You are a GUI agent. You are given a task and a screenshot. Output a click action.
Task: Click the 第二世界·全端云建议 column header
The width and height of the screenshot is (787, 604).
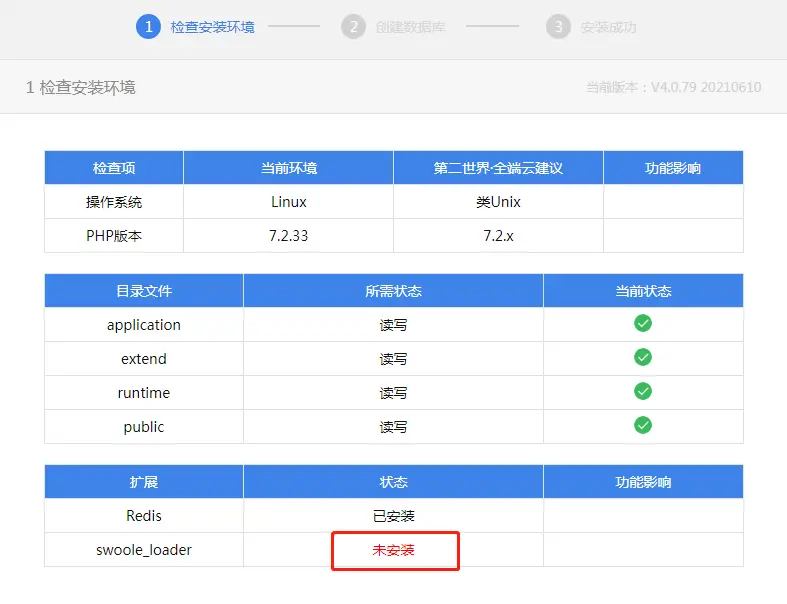click(498, 168)
